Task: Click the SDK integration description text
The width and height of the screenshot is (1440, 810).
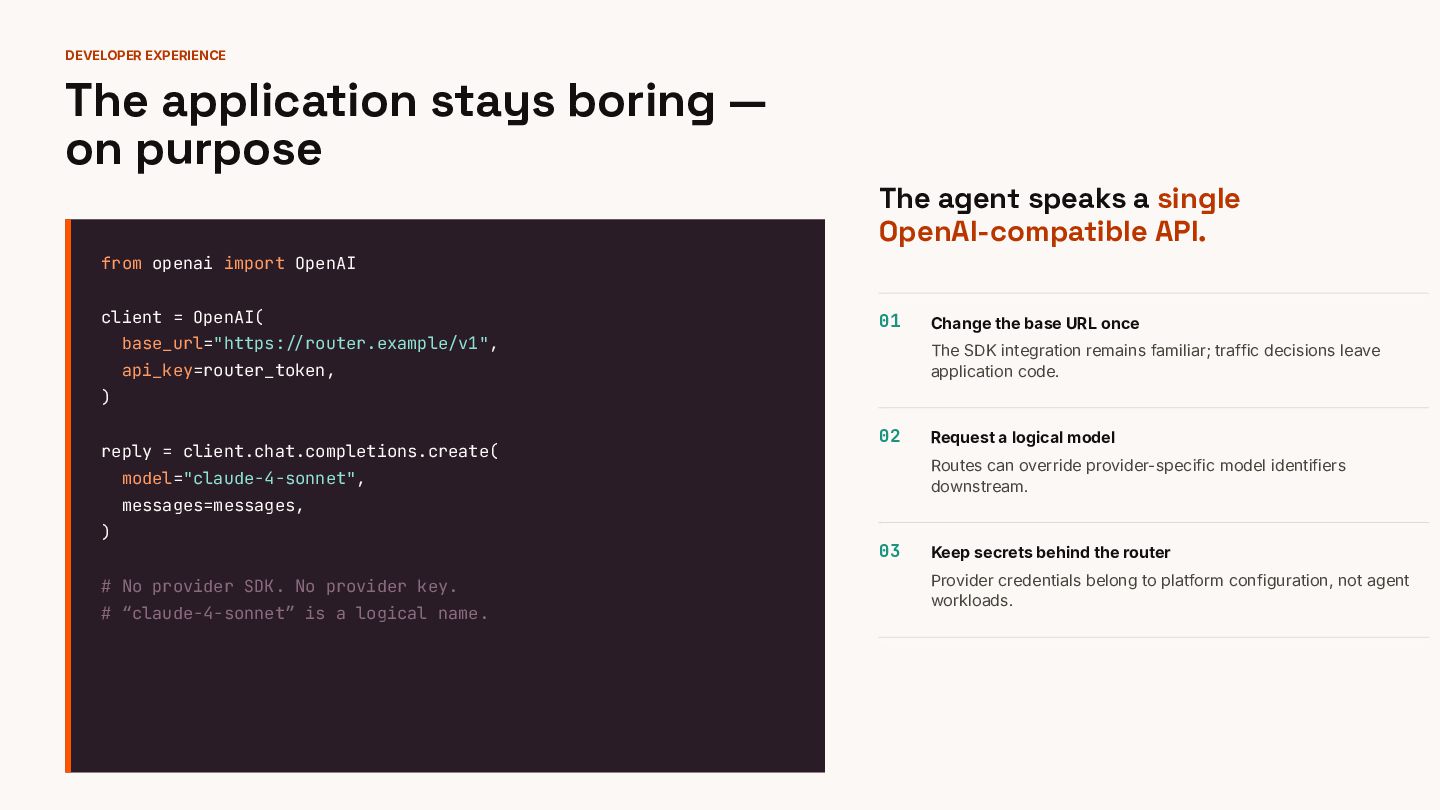Action: [1155, 360]
